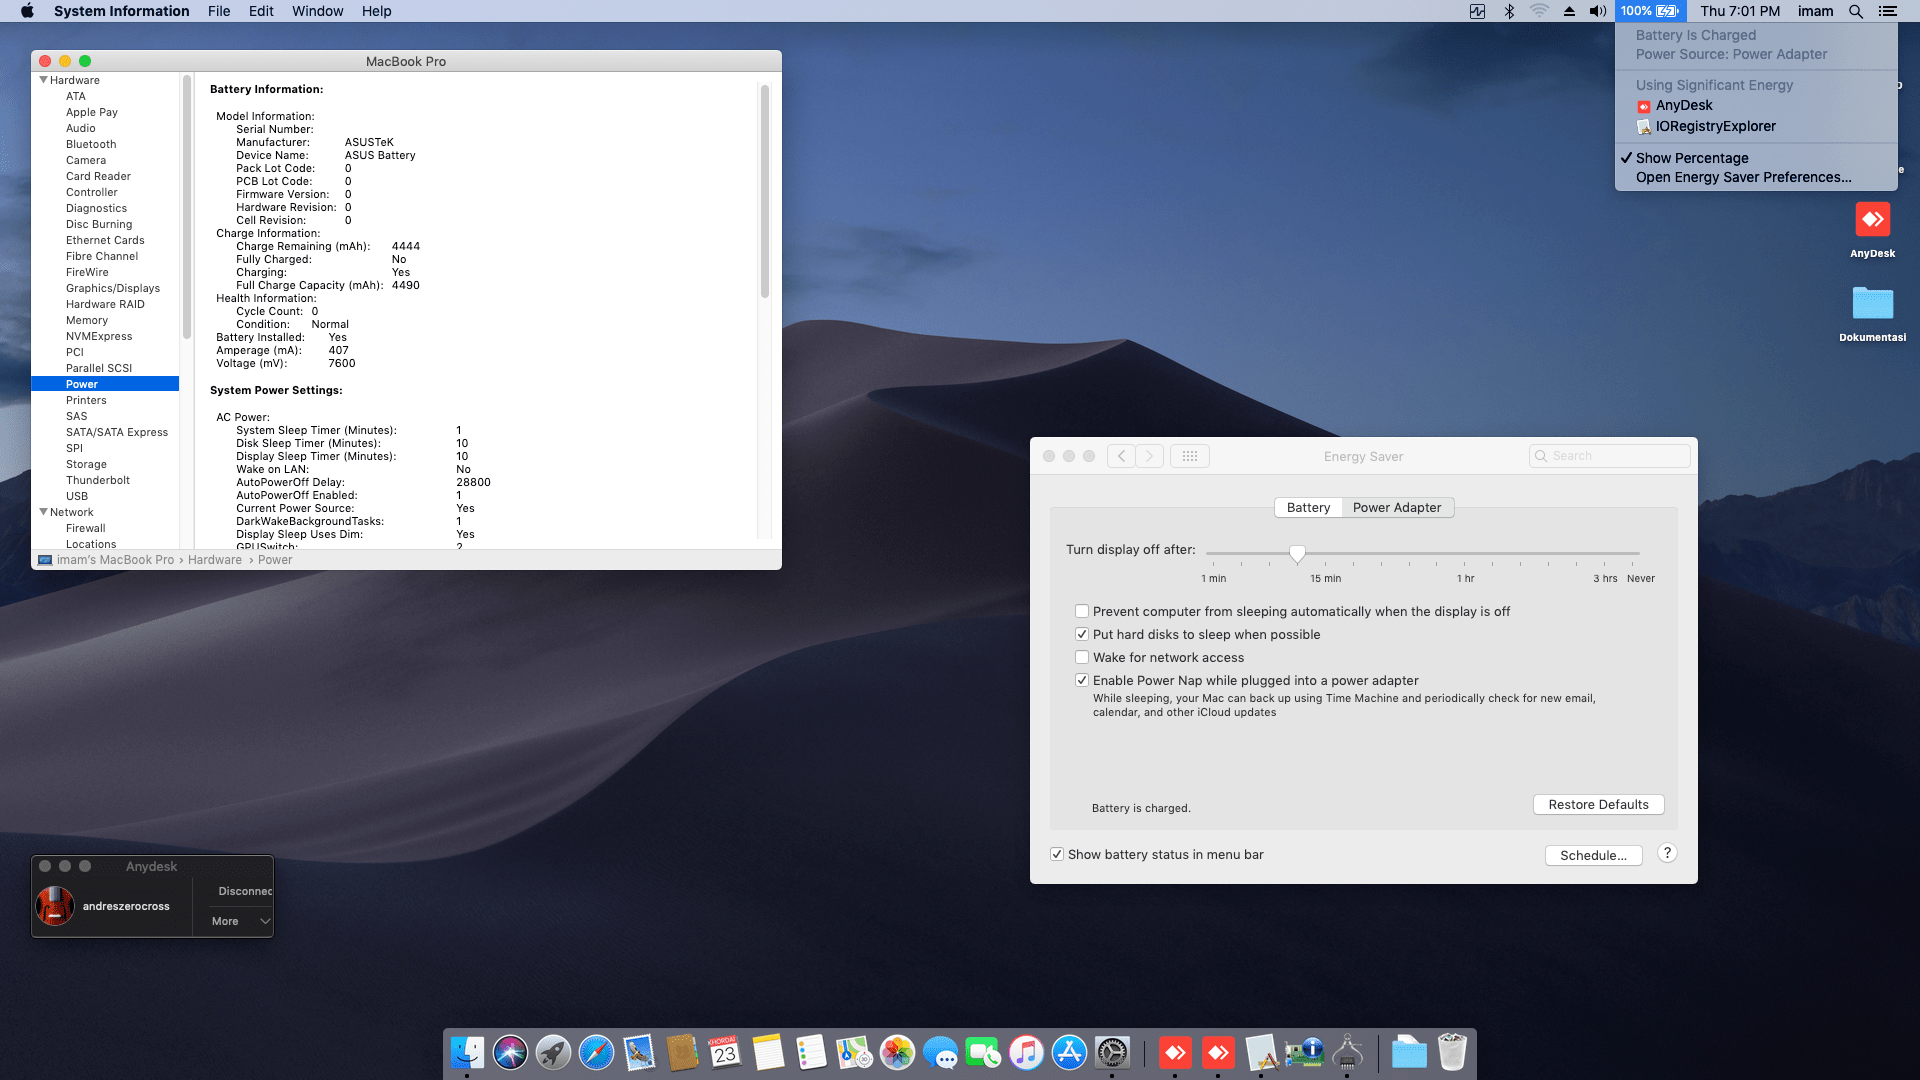Open the Apple menu

(x=27, y=11)
